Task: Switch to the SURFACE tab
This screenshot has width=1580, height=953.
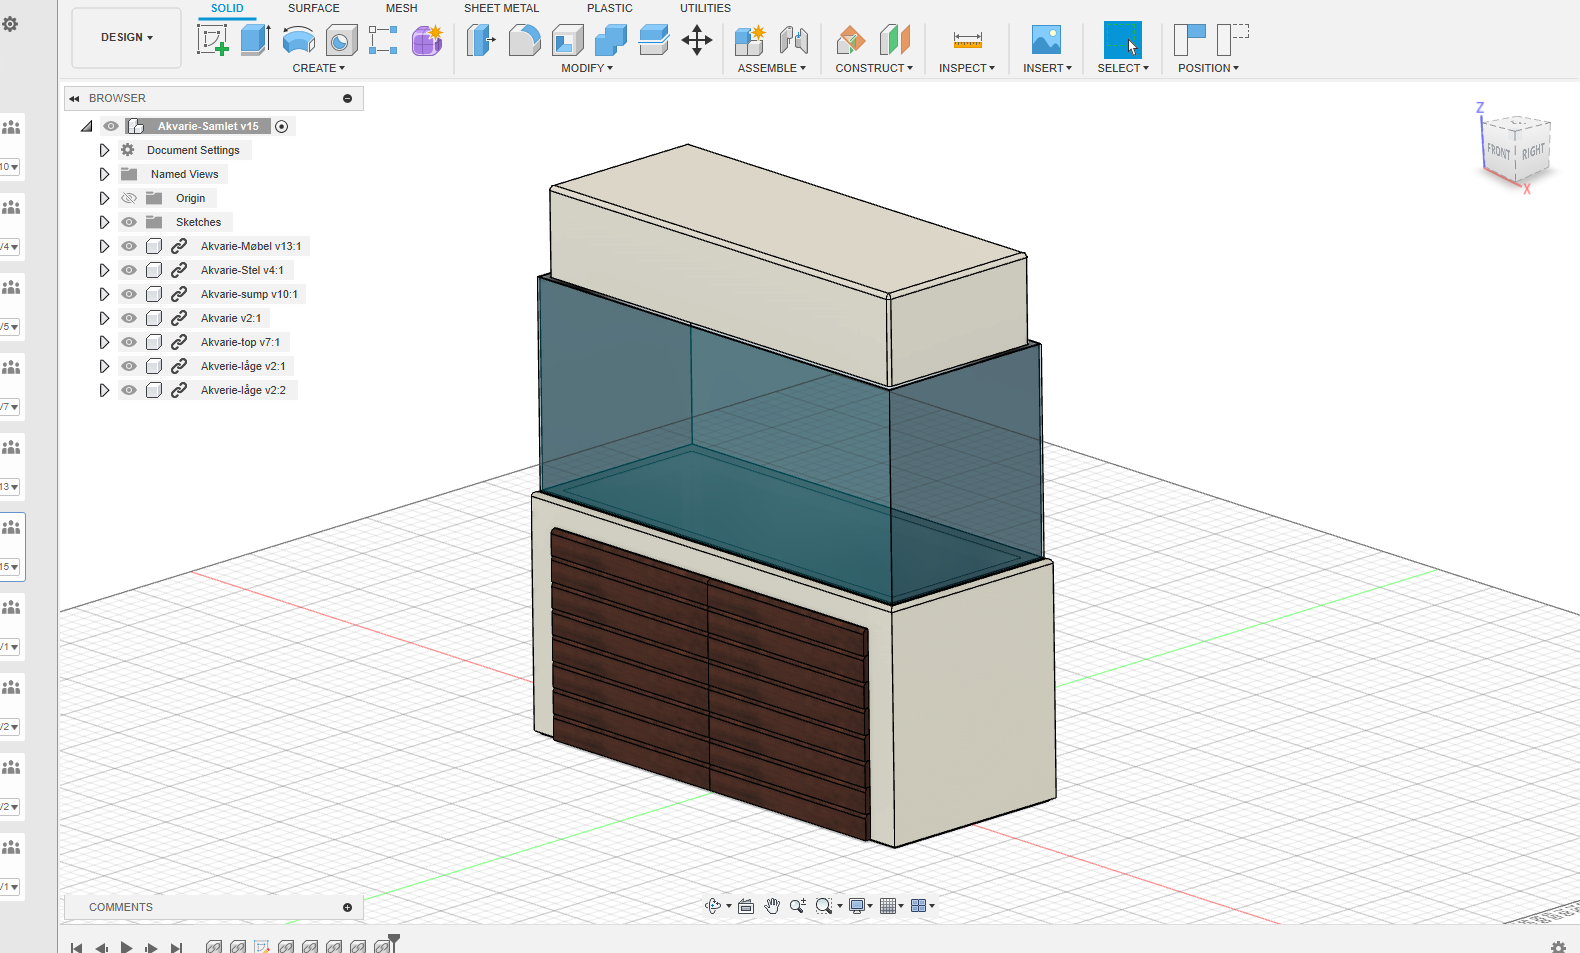Action: (x=313, y=8)
